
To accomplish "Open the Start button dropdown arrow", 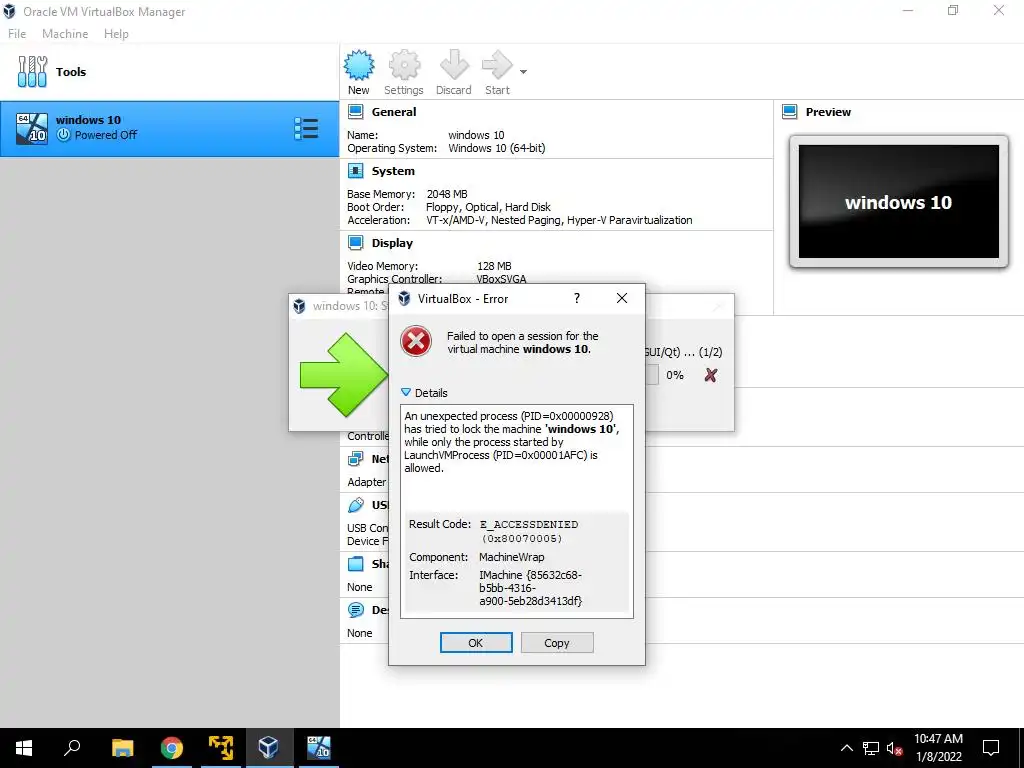I will tap(523, 72).
